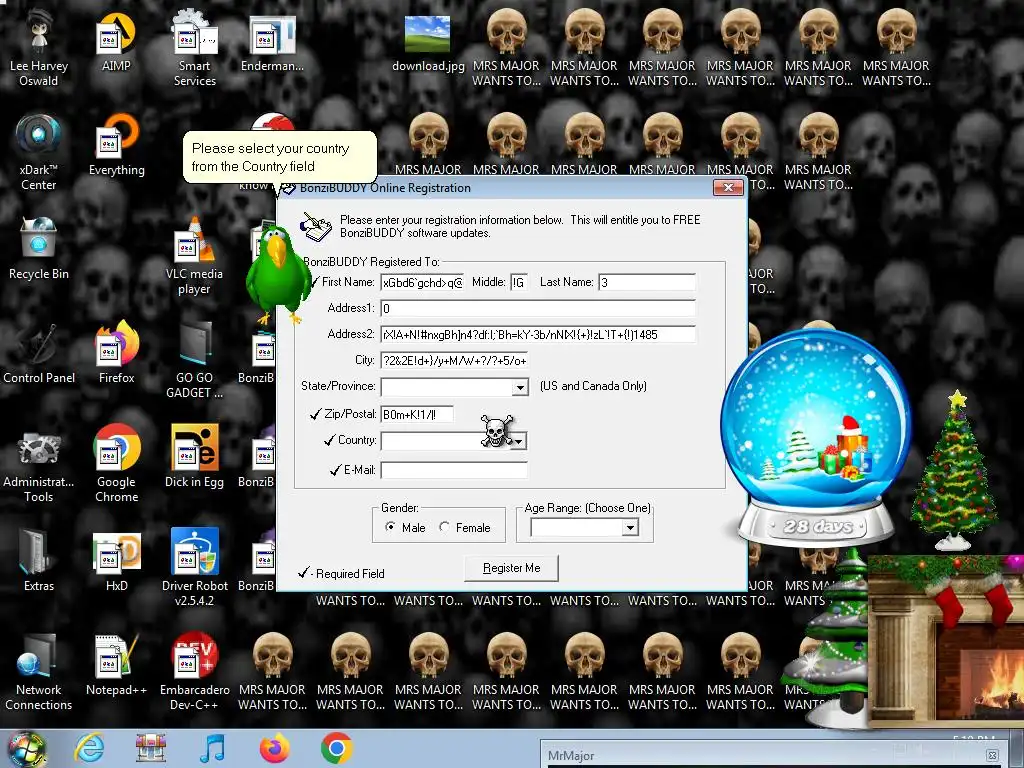Open Internet Explorer from the taskbar
1024x768 pixels.
coord(89,748)
